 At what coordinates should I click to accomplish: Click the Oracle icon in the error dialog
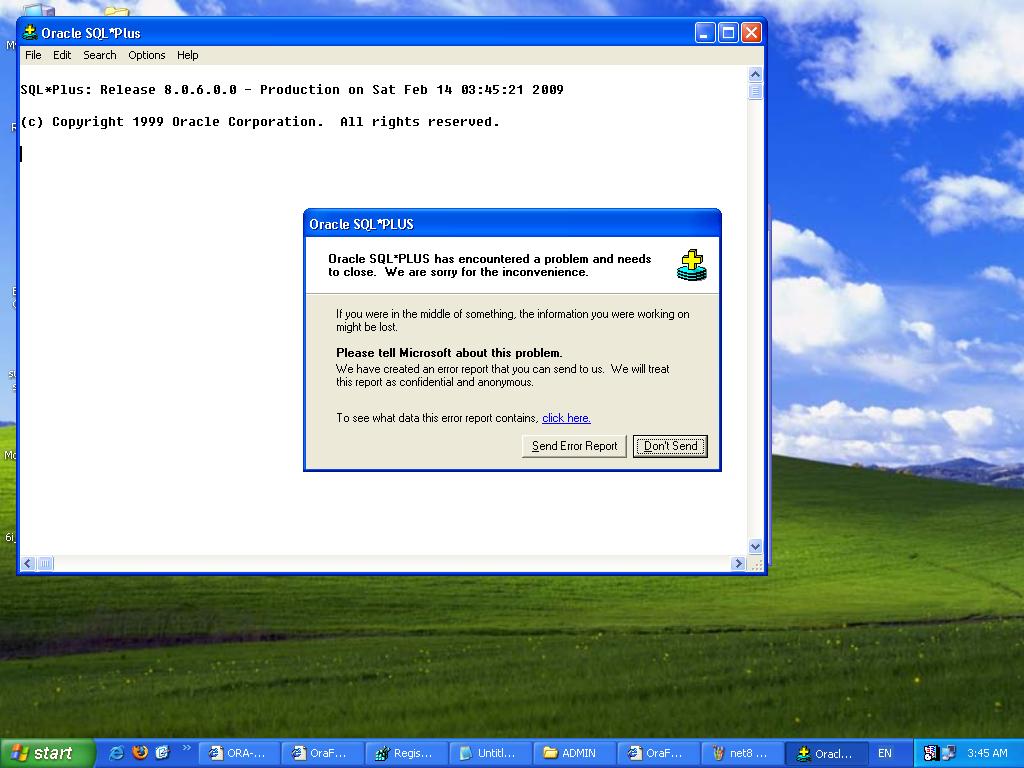pyautogui.click(x=692, y=265)
